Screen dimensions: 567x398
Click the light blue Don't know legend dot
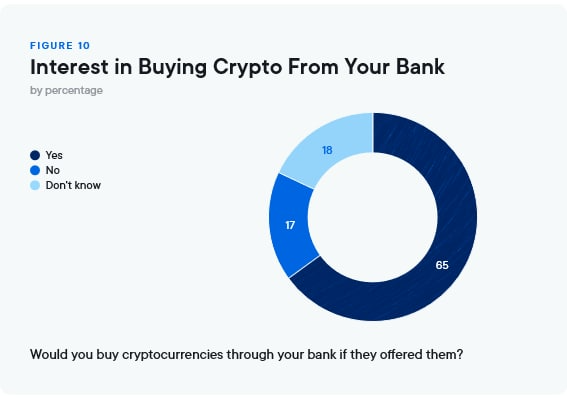click(x=35, y=185)
